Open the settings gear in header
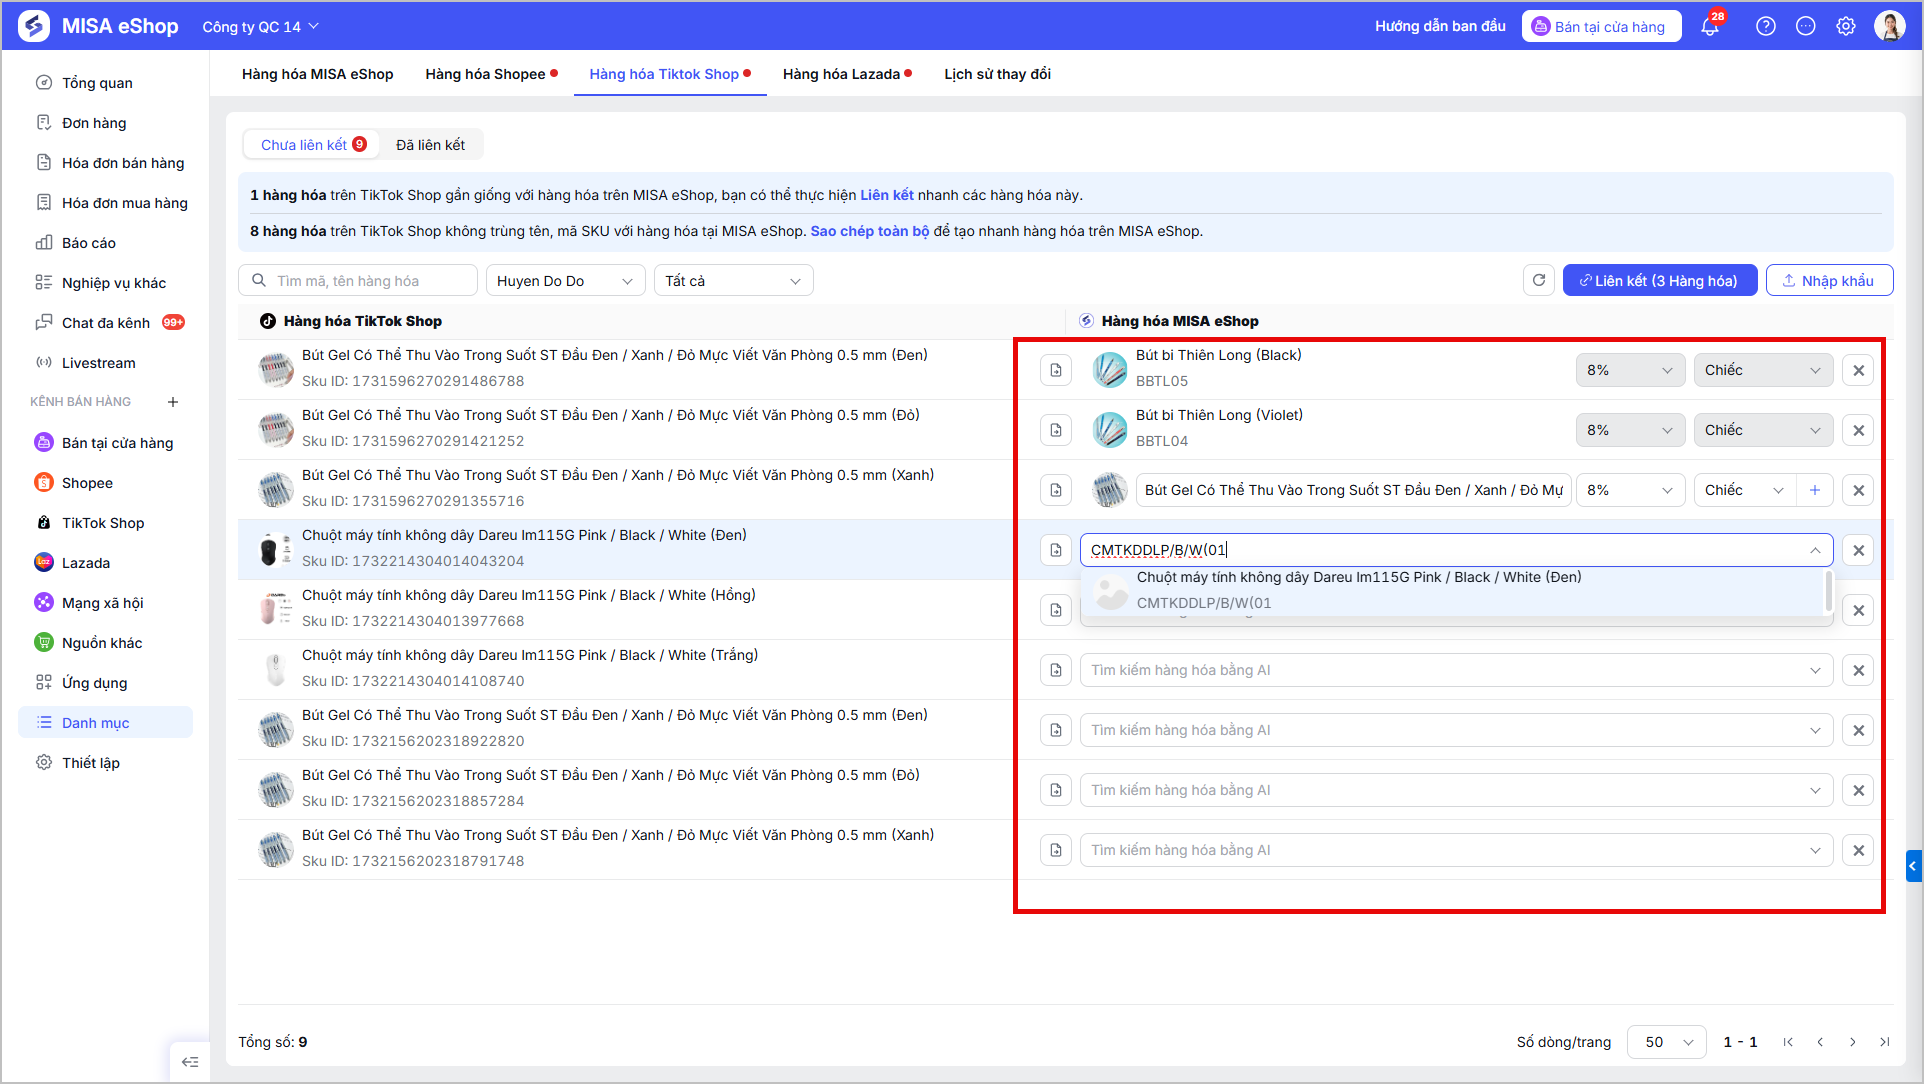Viewport: 1924px width, 1084px height. coord(1846,27)
